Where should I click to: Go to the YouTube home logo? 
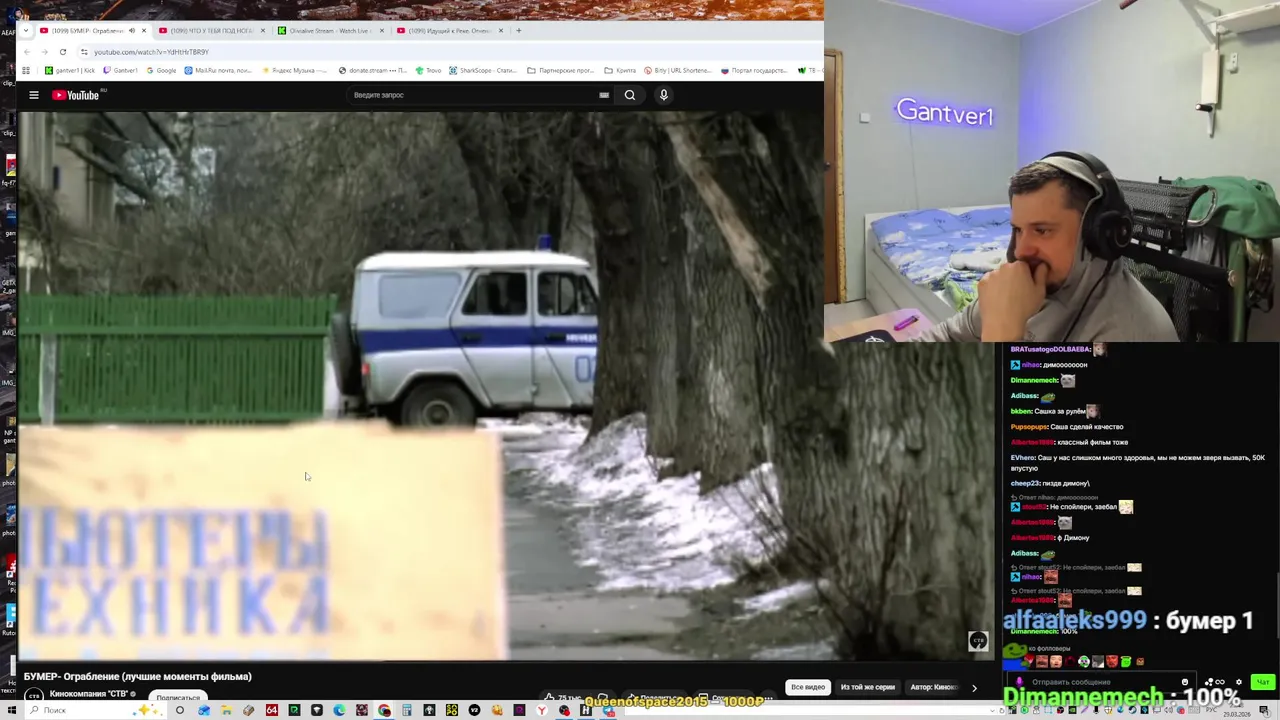[77, 95]
